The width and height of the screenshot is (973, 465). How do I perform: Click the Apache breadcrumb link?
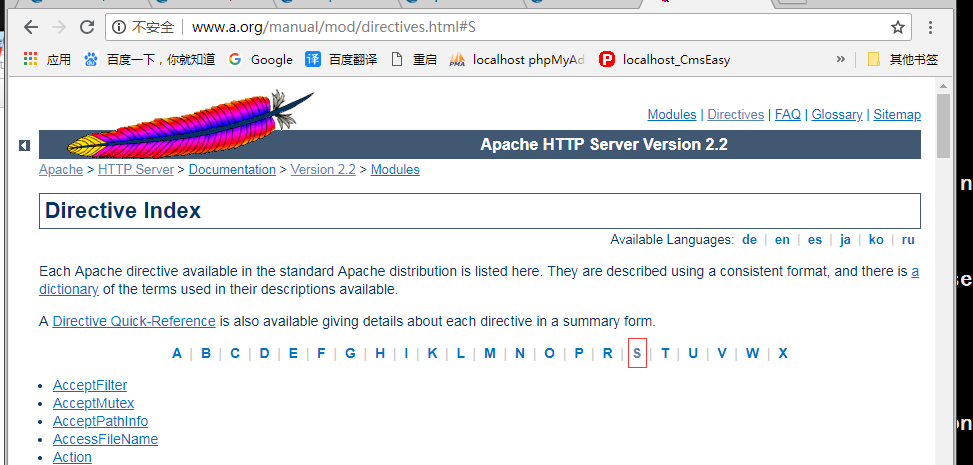[x=61, y=169]
